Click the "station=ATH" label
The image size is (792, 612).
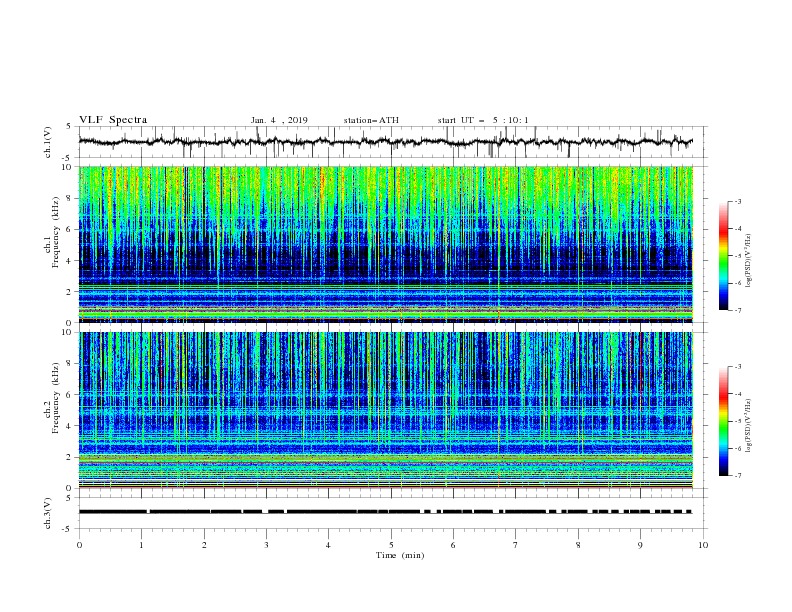coord(371,120)
